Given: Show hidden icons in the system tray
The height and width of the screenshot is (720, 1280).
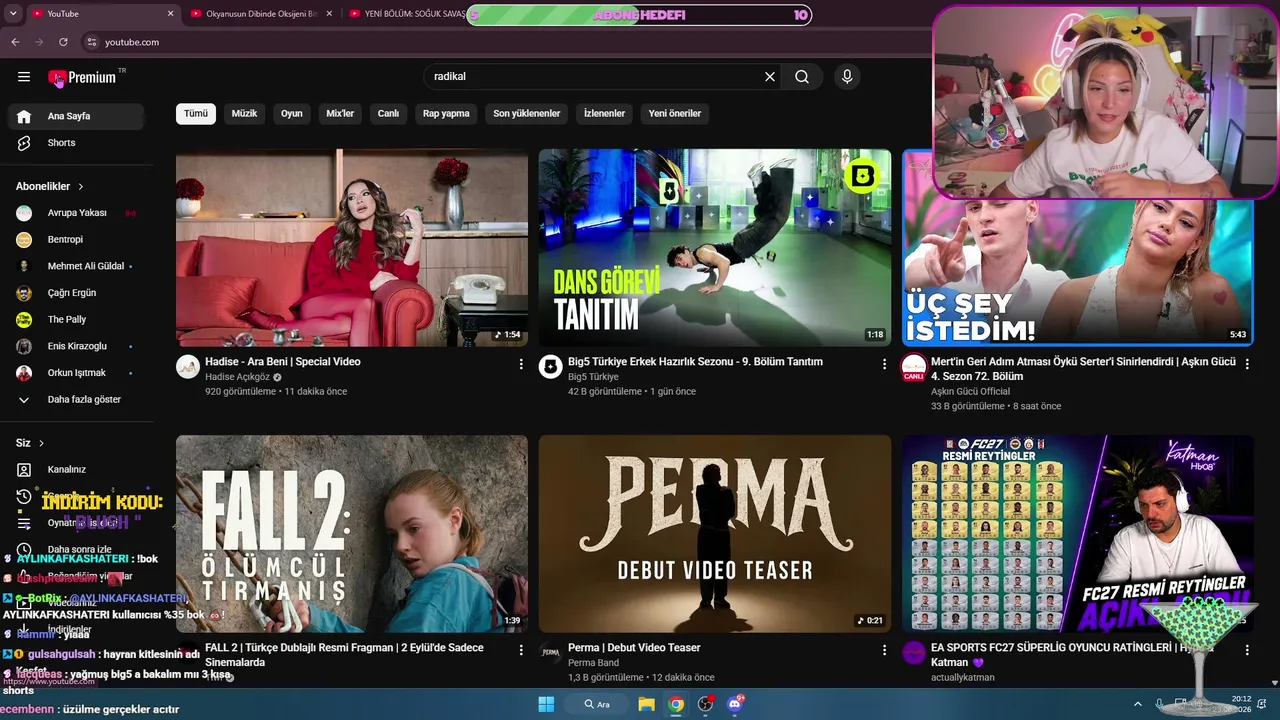Looking at the screenshot, I should [1138, 704].
